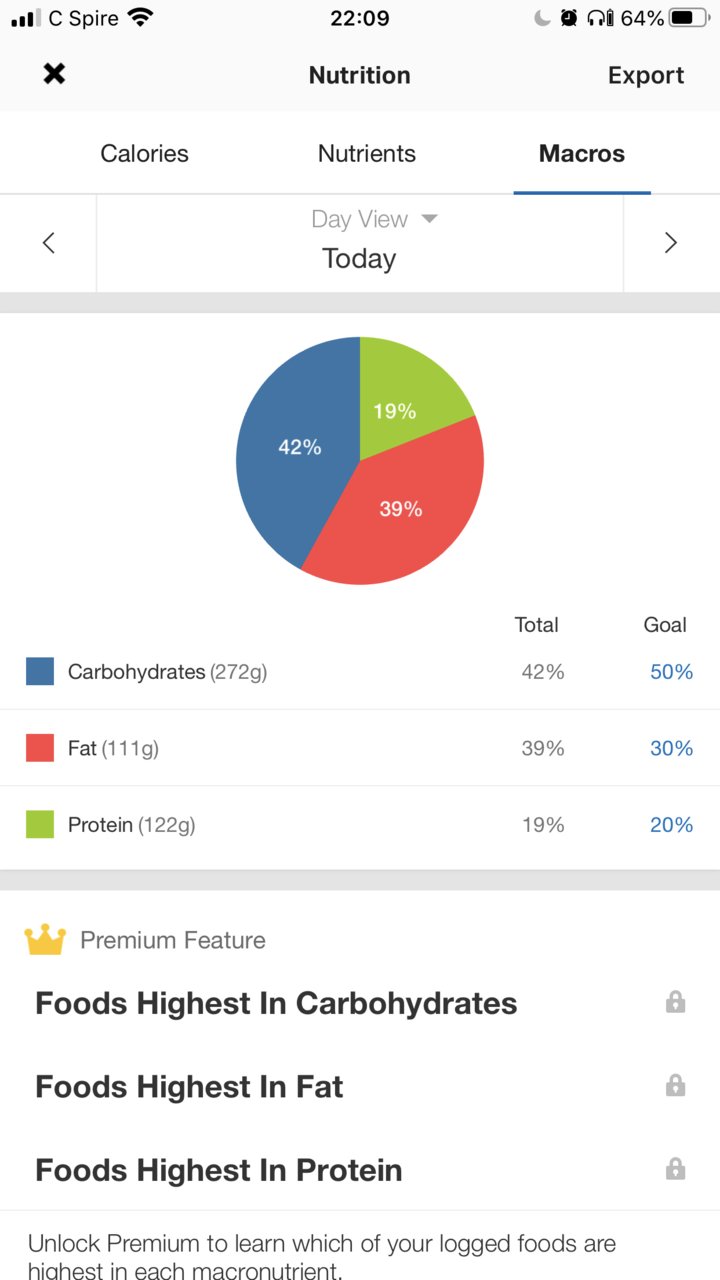Viewport: 720px width, 1280px height.
Task: Tap the gold Premium crown icon
Action: [x=45, y=940]
